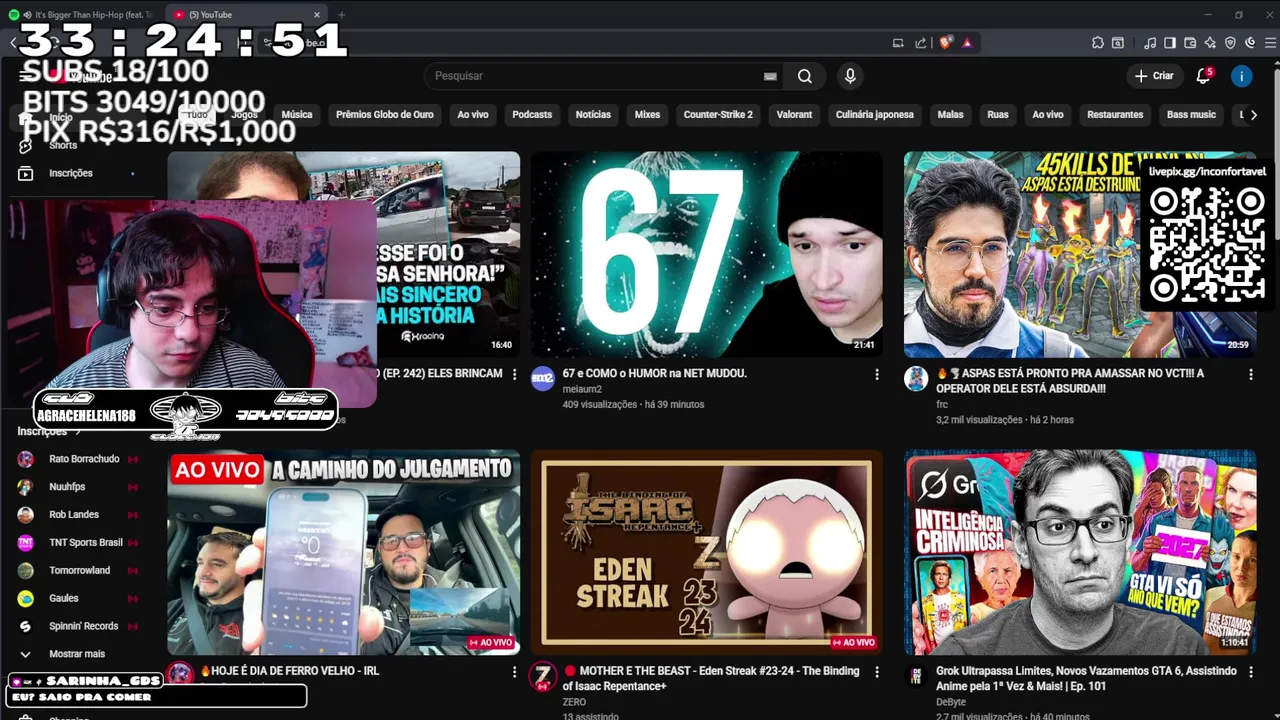Open Rob Landes subscription channel
This screenshot has height=720, width=1280.
point(77,515)
